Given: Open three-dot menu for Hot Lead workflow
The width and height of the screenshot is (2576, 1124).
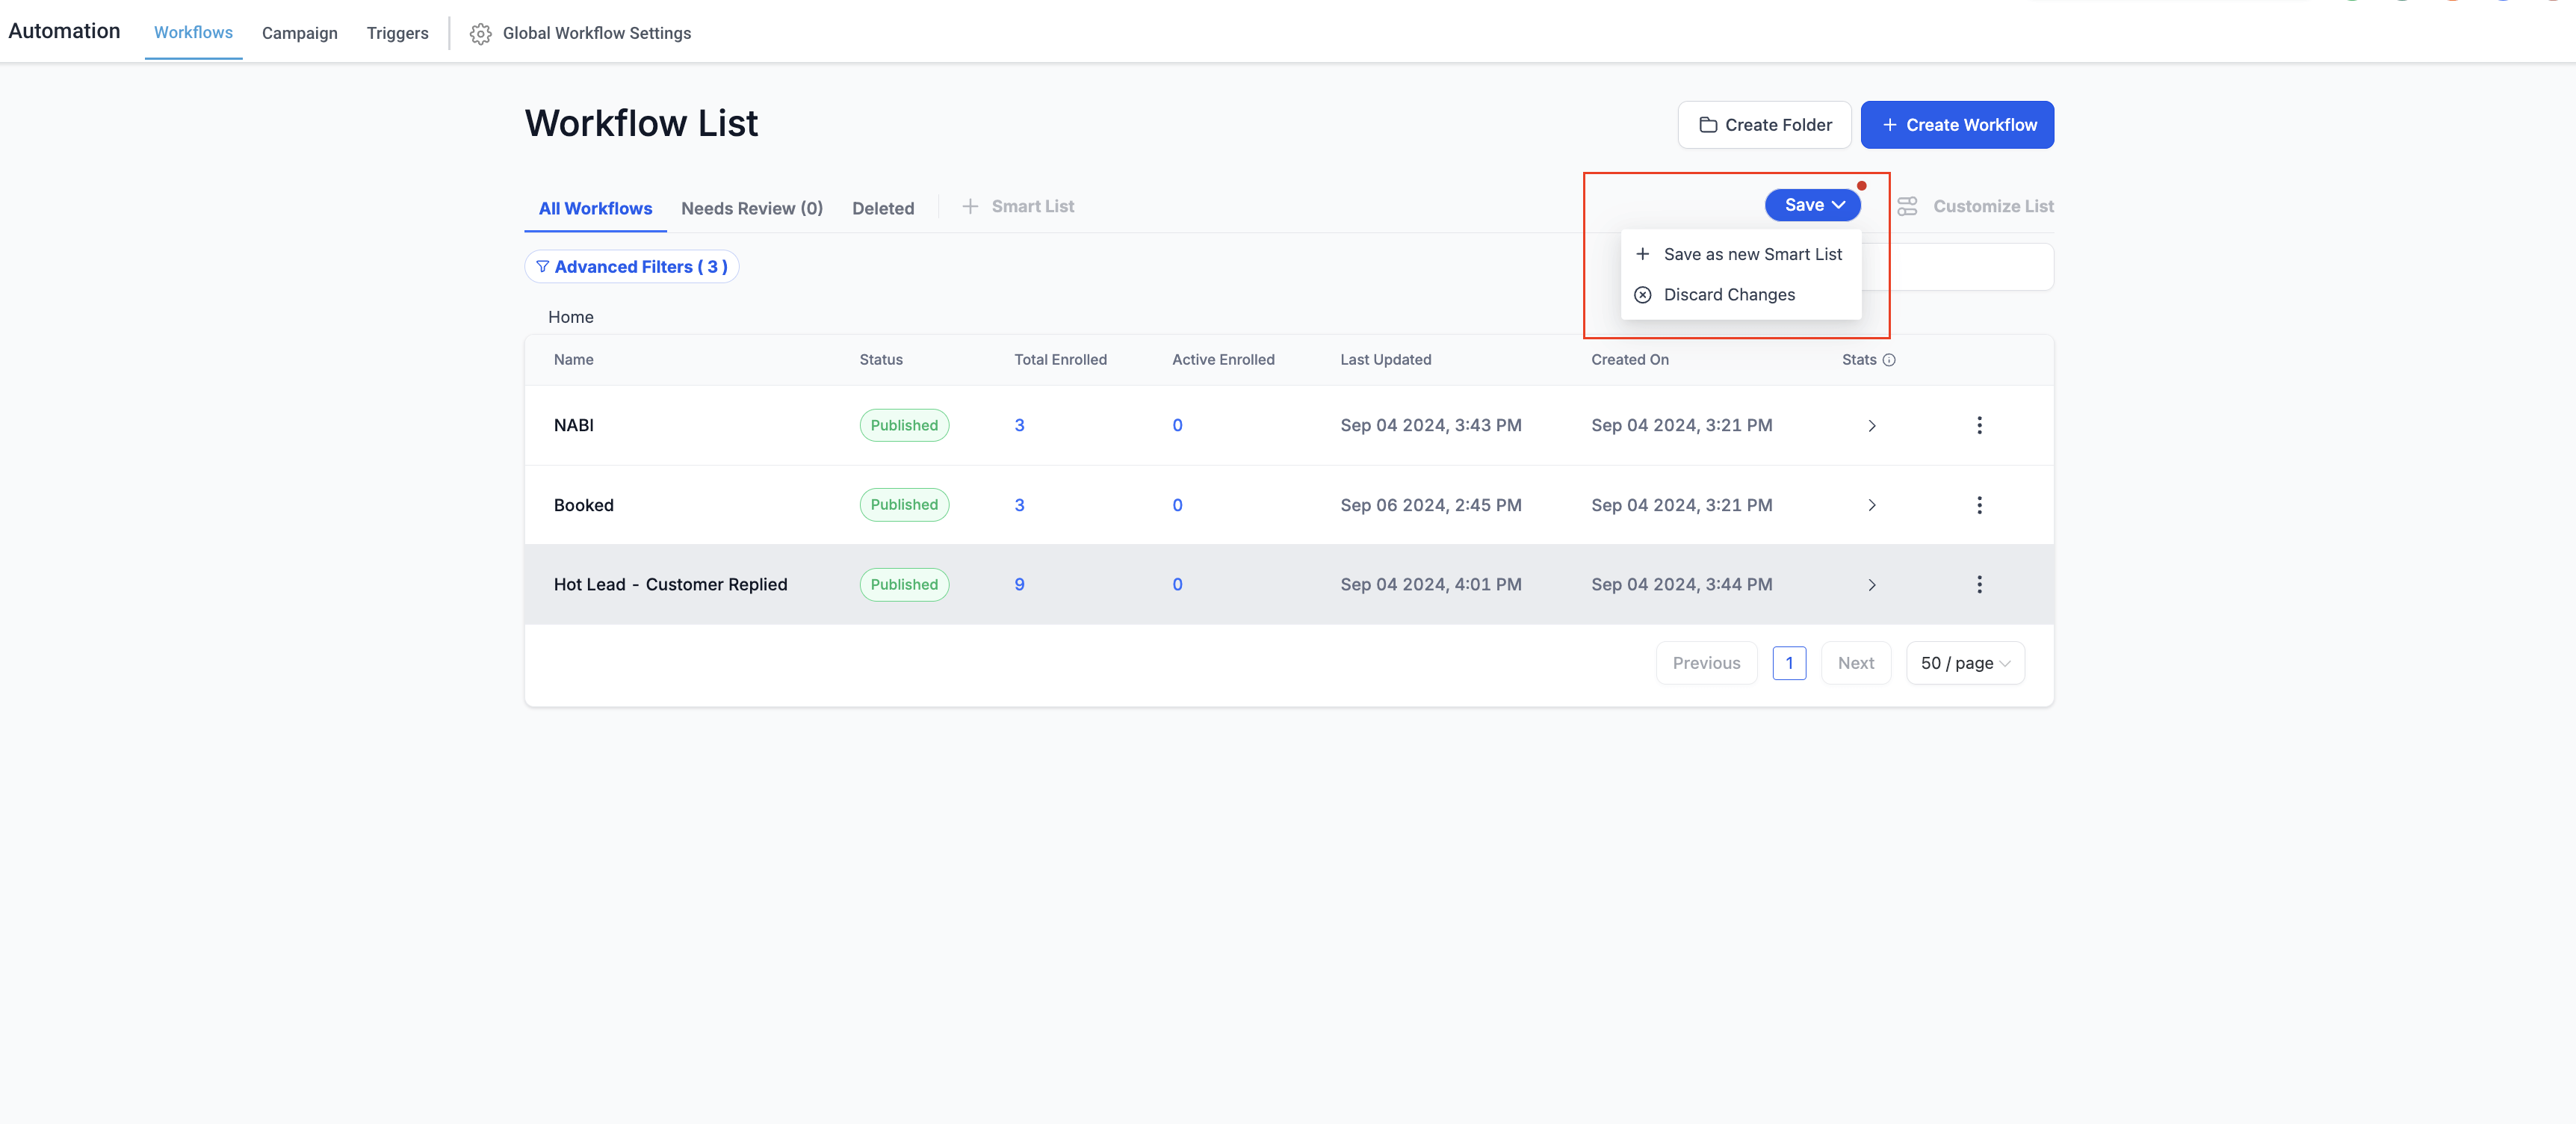Looking at the screenshot, I should [1979, 584].
